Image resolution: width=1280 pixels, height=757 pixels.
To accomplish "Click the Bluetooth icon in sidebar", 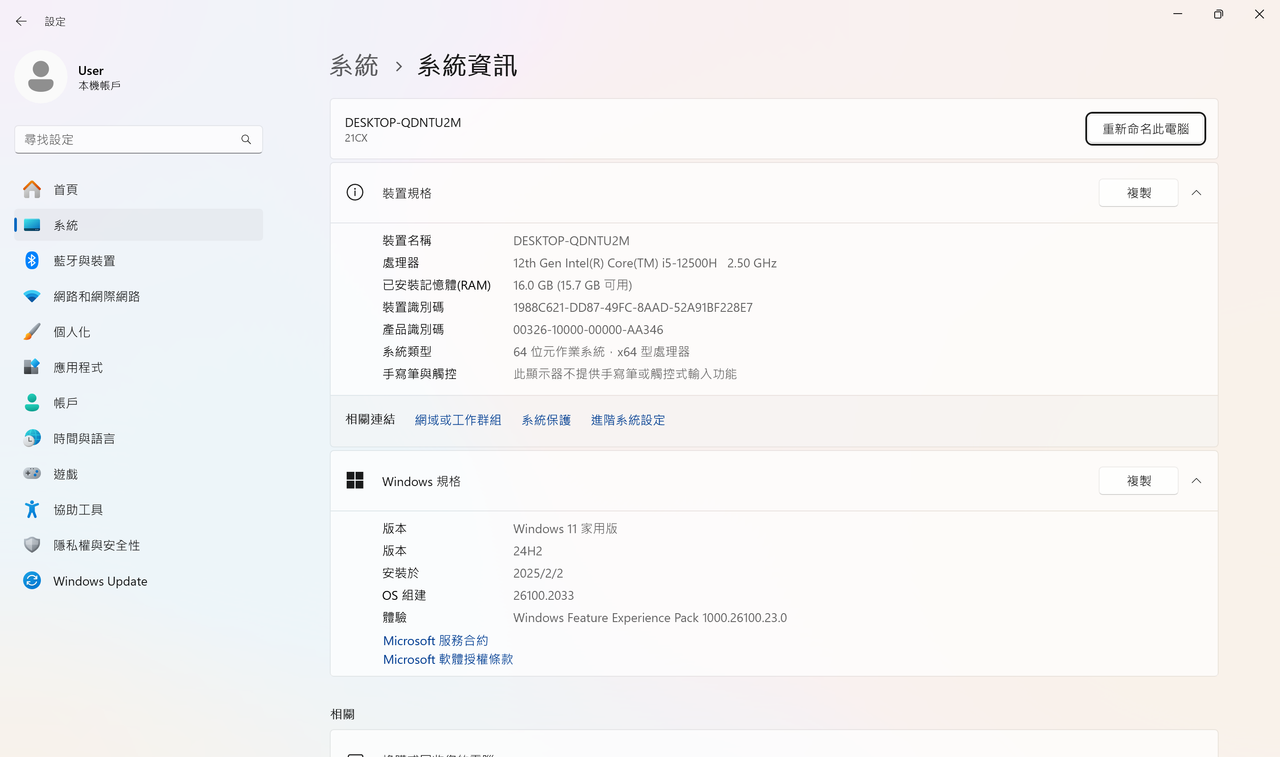I will [x=32, y=260].
